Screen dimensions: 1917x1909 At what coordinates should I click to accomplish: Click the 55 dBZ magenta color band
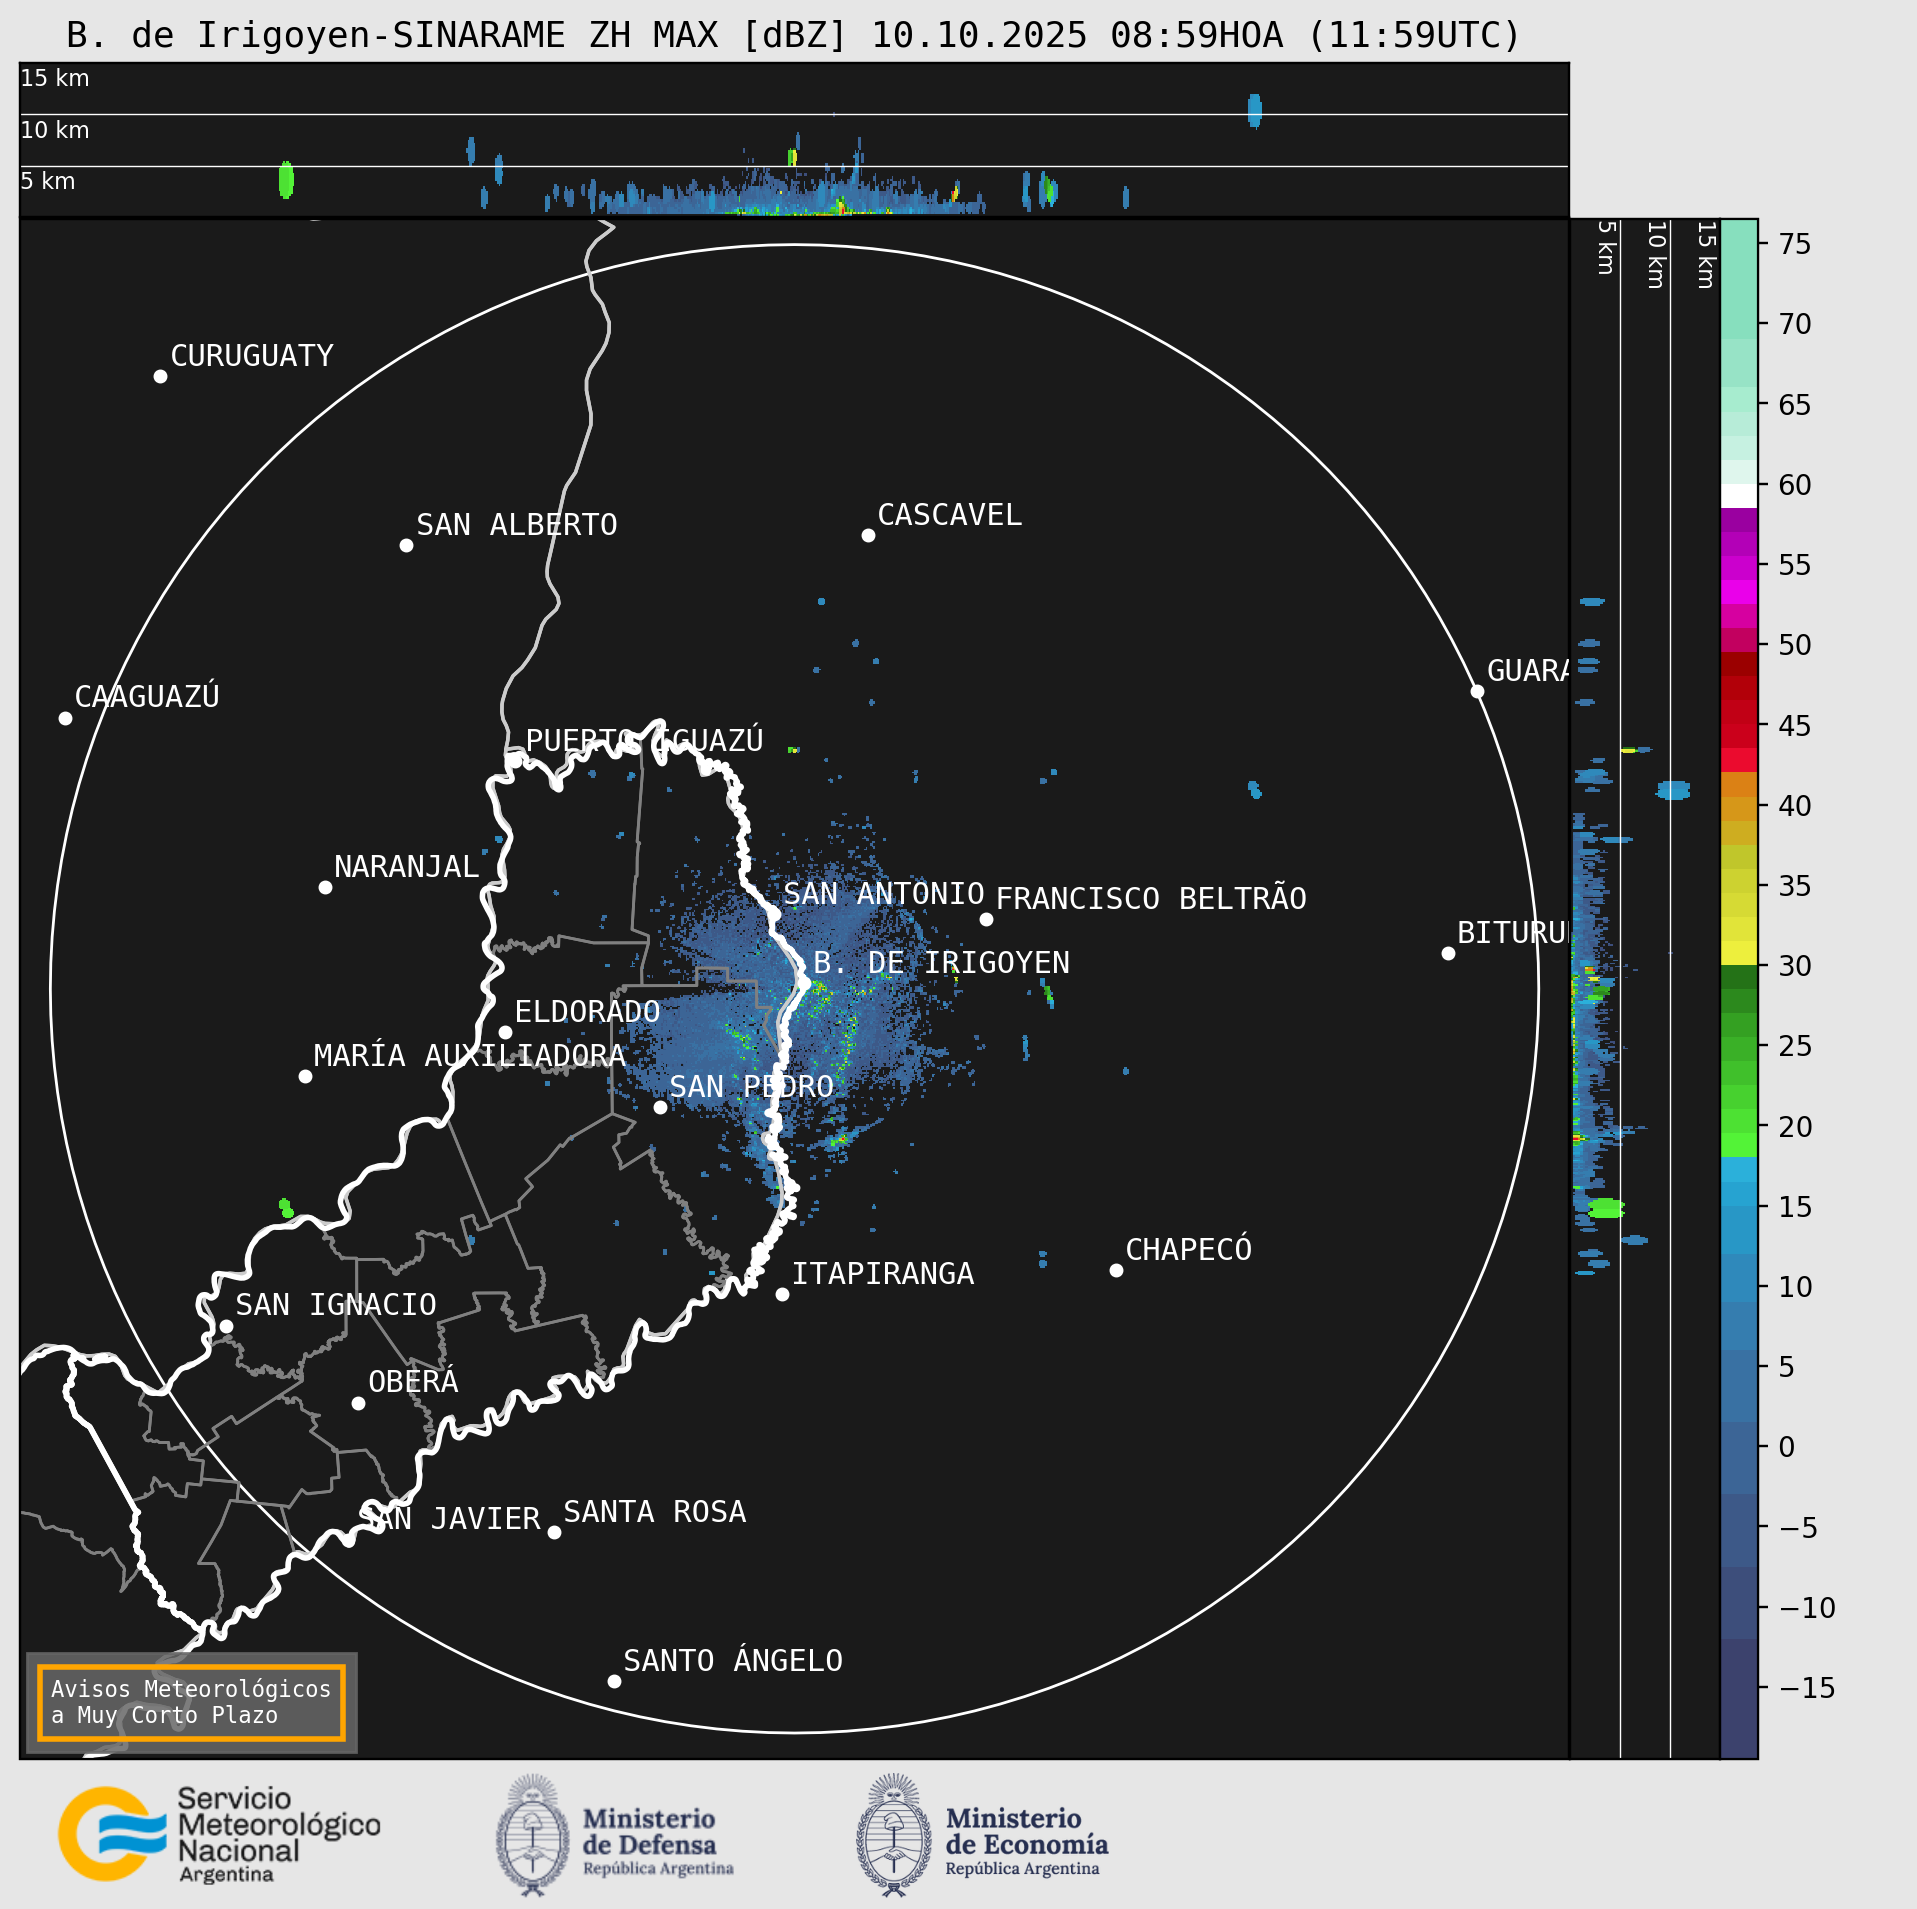coord(1739,567)
